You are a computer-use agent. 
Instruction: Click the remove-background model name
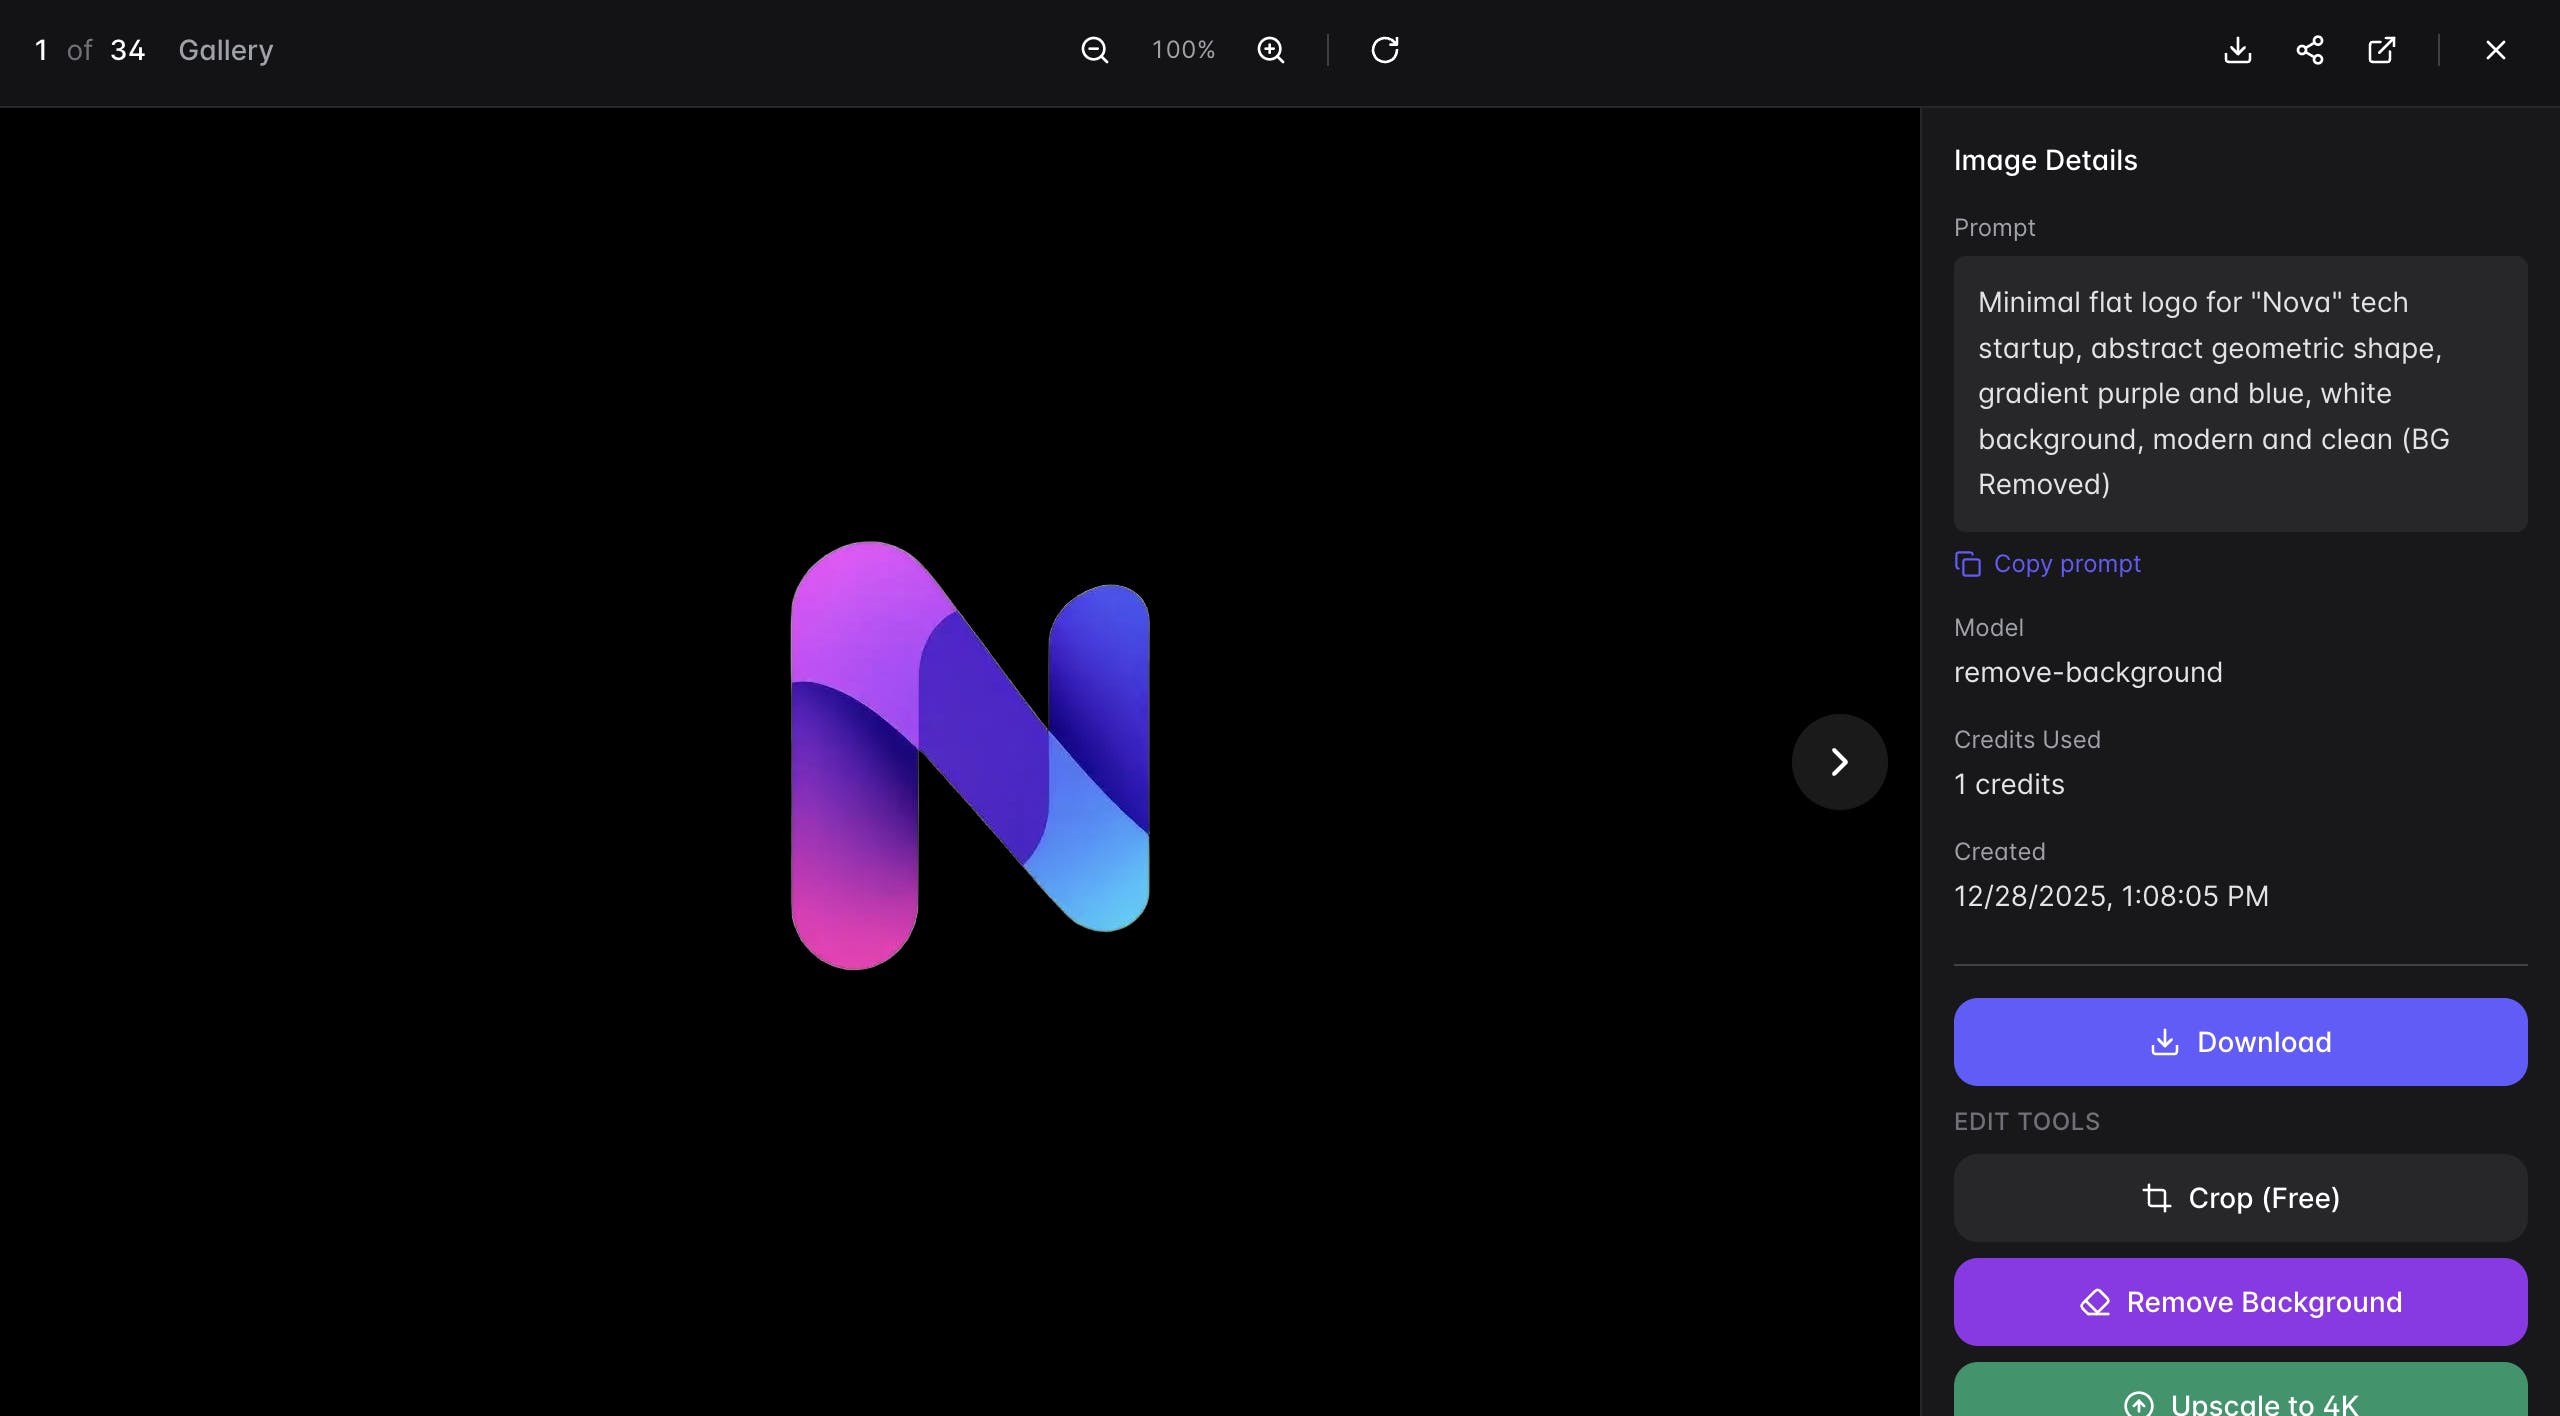pos(2088,673)
